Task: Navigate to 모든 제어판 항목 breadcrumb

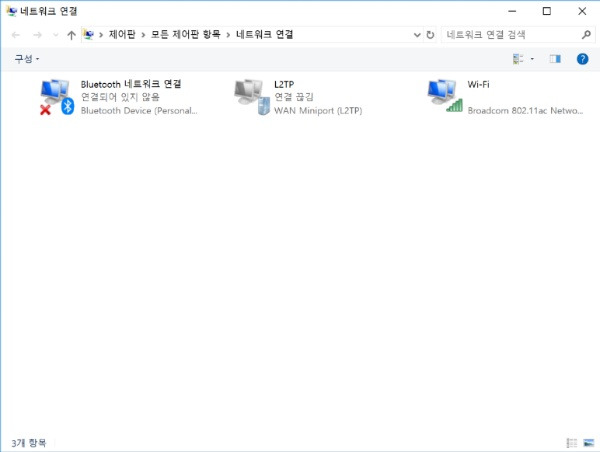Action: [186, 34]
